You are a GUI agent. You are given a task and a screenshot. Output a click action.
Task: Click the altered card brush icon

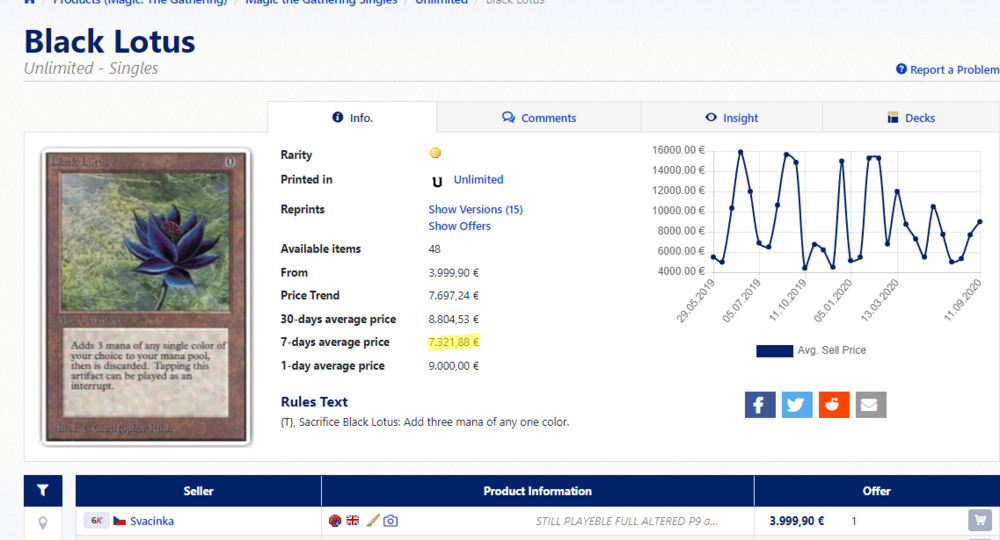pyautogui.click(x=372, y=521)
